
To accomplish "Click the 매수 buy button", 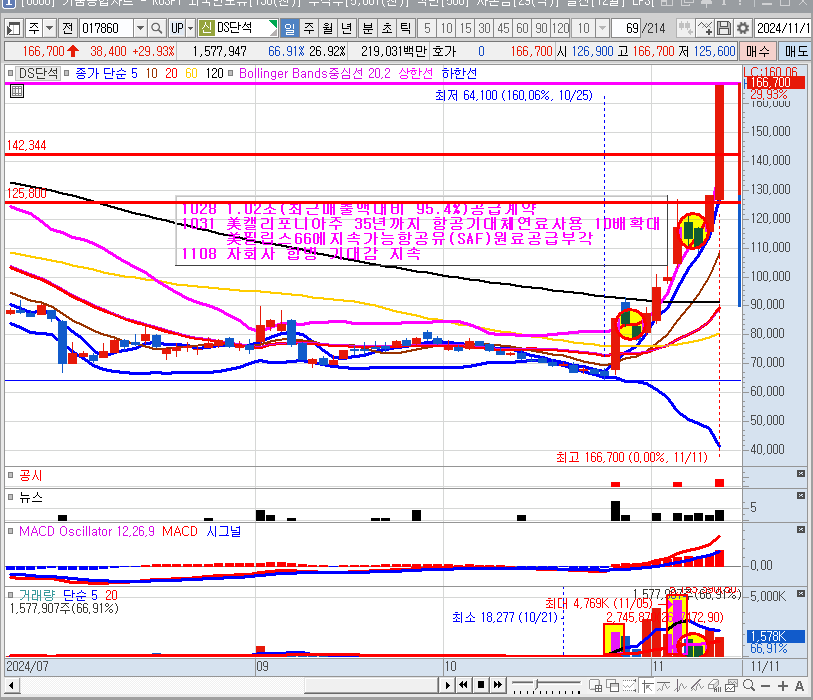I will coord(757,50).
